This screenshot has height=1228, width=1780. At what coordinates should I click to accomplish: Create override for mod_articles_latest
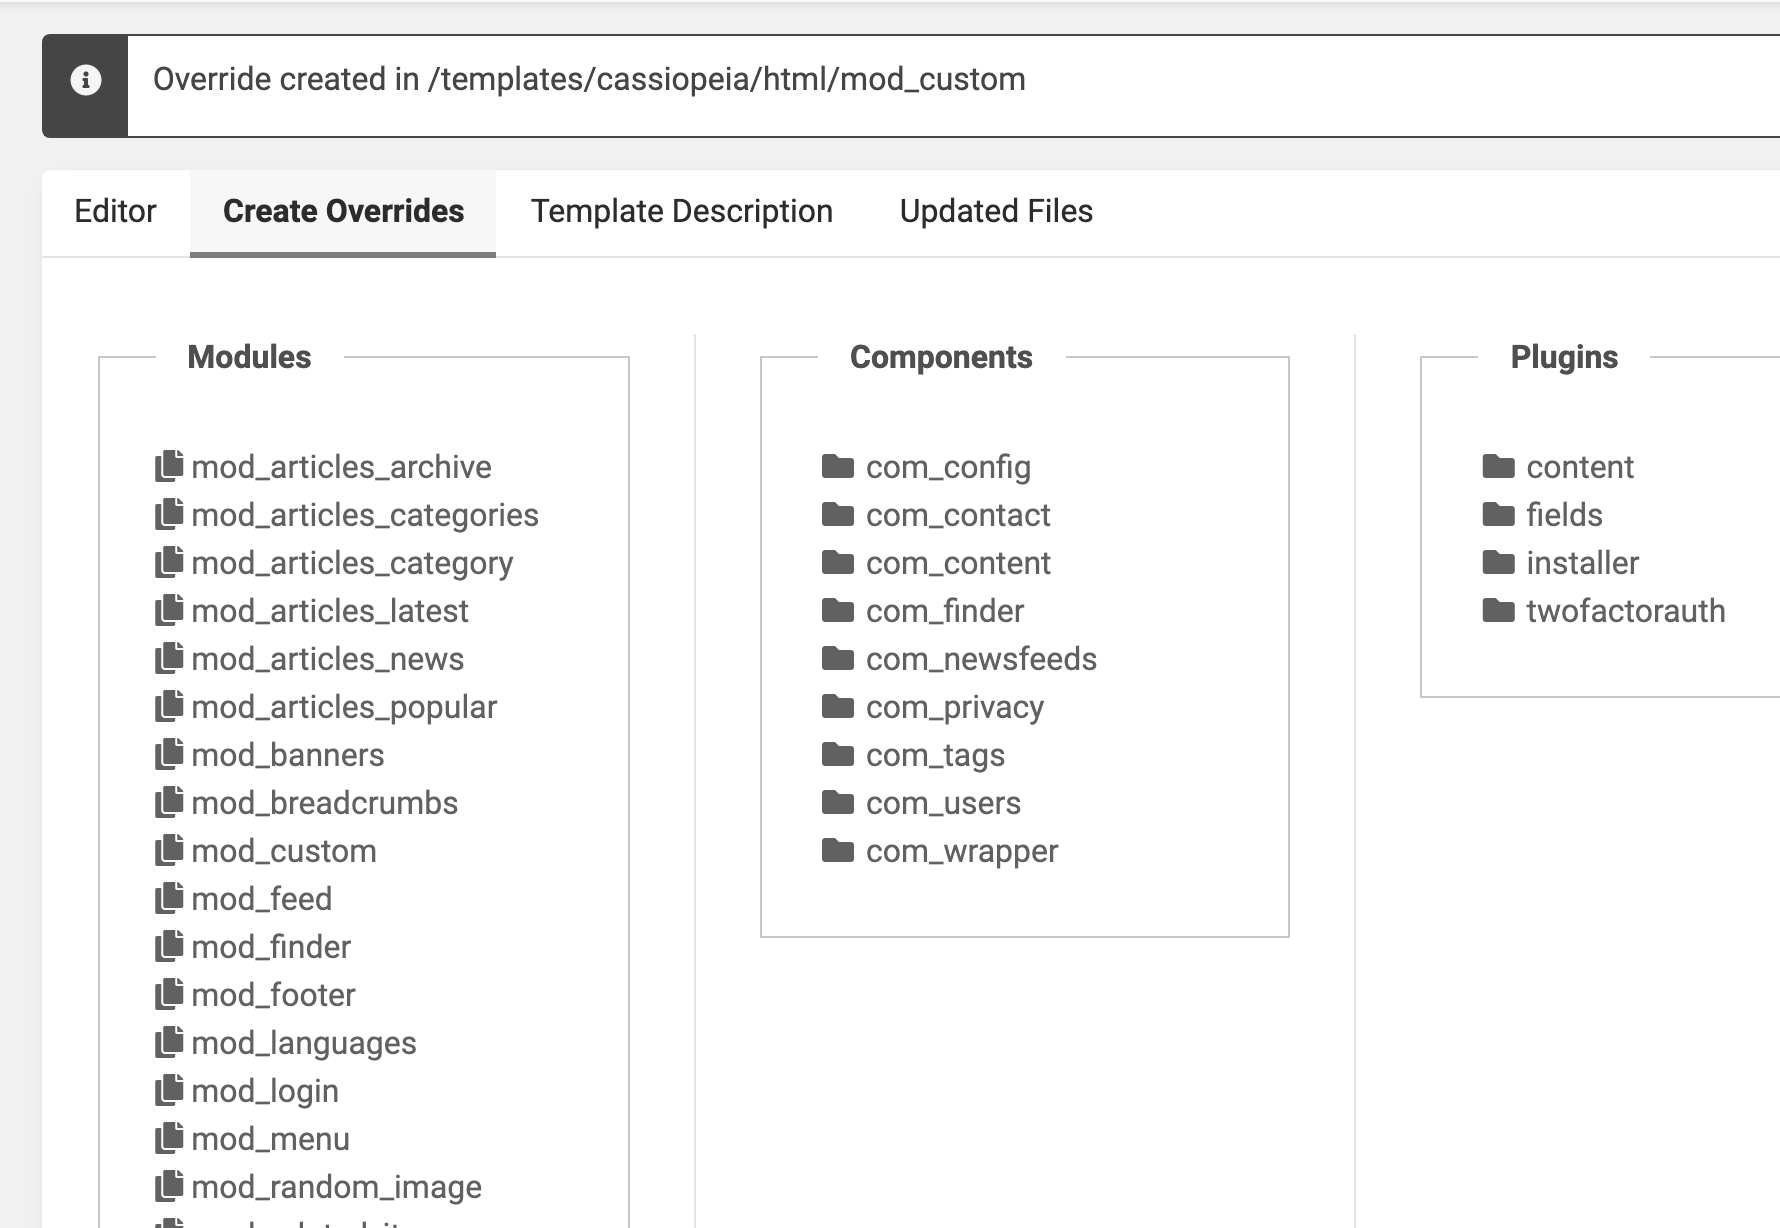[330, 611]
